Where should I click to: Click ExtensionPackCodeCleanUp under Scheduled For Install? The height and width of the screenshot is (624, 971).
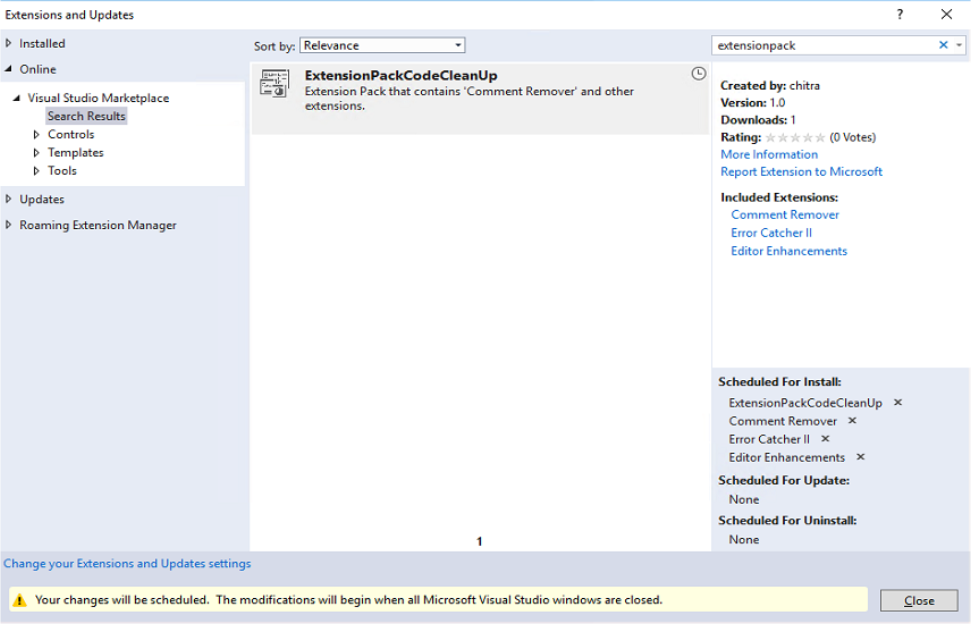click(805, 403)
